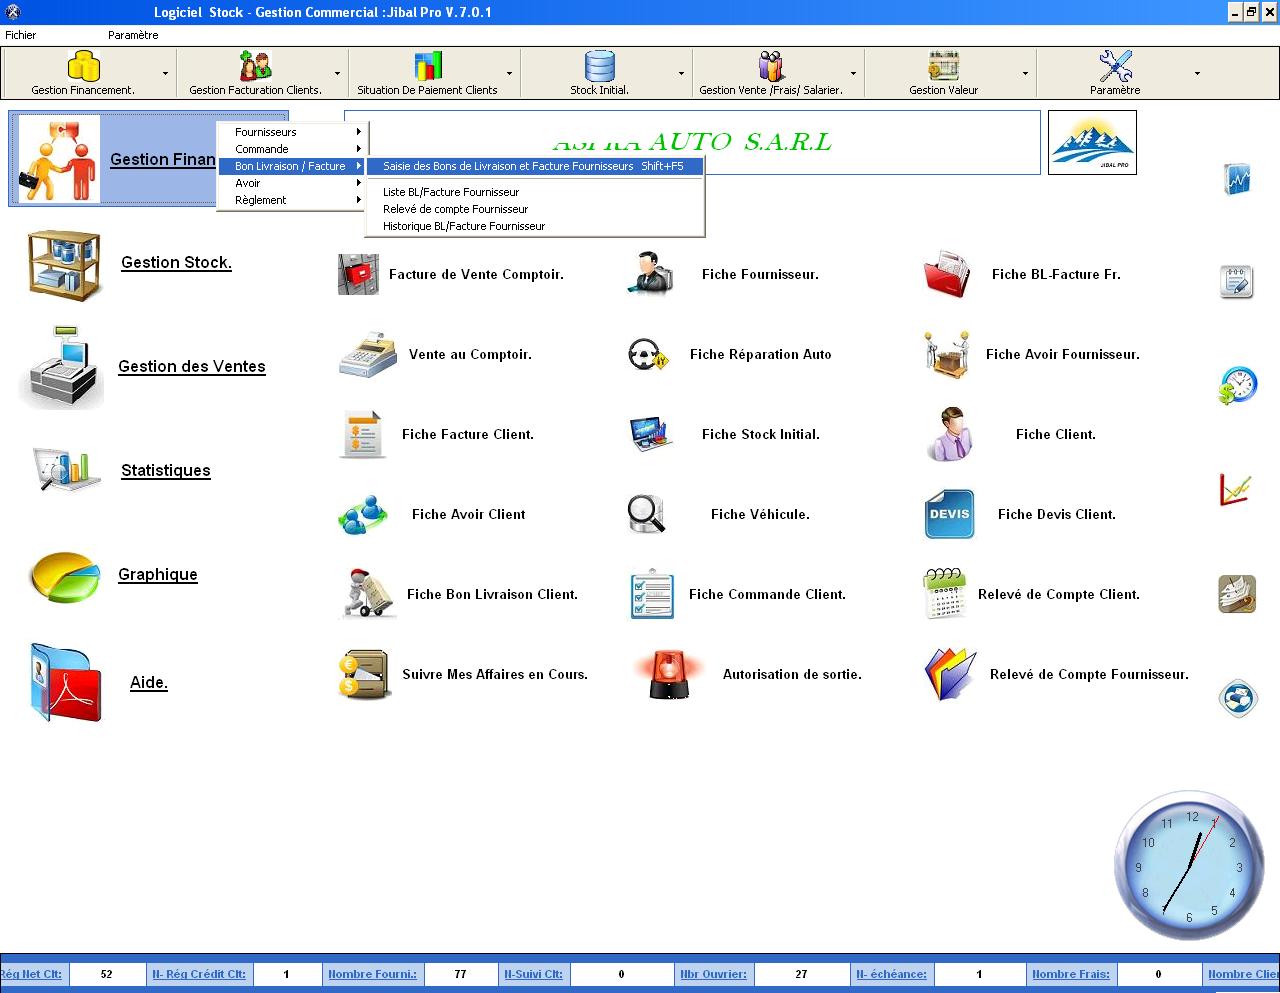Click N- échéance: status bar link
The height and width of the screenshot is (993, 1280).
tap(891, 974)
